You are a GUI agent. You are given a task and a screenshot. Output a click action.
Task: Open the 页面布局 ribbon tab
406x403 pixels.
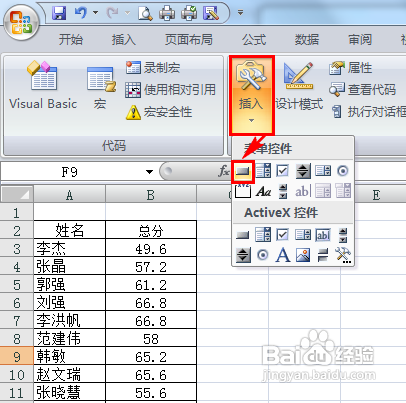(189, 40)
